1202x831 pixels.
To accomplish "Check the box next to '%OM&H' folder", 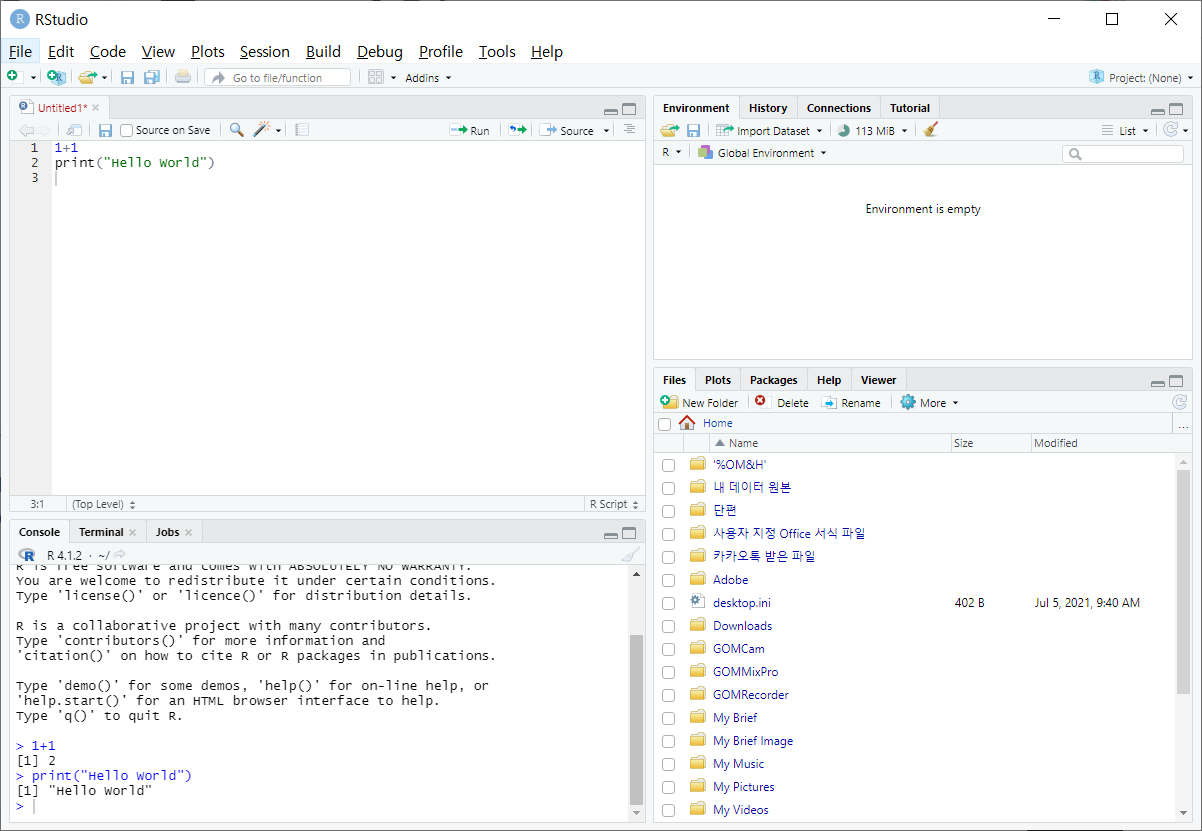I will [668, 465].
